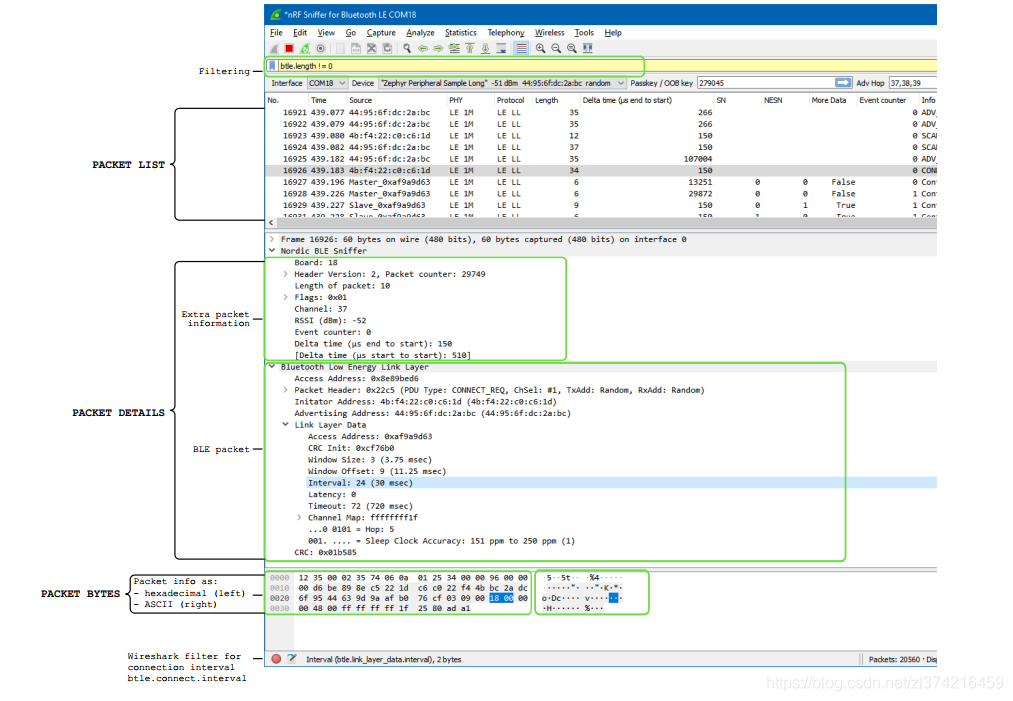The width and height of the screenshot is (1013, 701).
Task: Open the COM18 interface dropdown
Action: pos(327,83)
